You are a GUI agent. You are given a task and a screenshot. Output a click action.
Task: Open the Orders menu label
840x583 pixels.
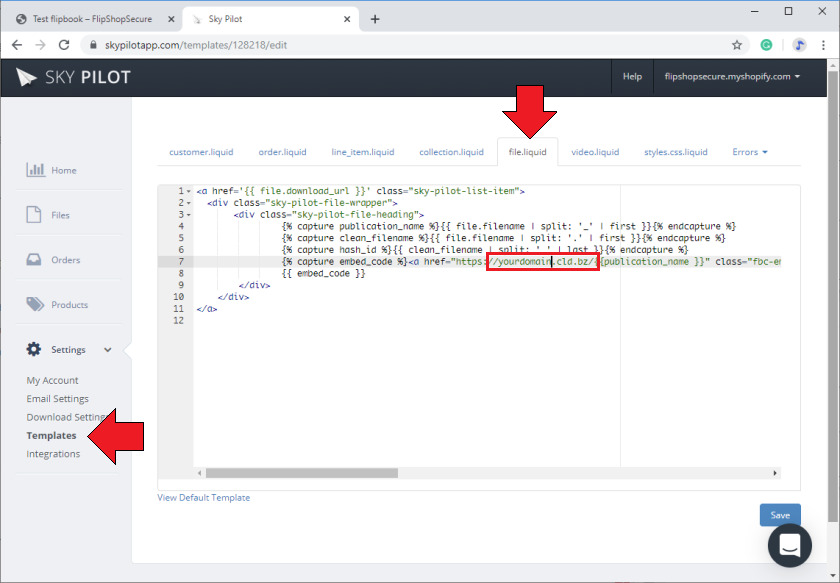click(x=66, y=260)
